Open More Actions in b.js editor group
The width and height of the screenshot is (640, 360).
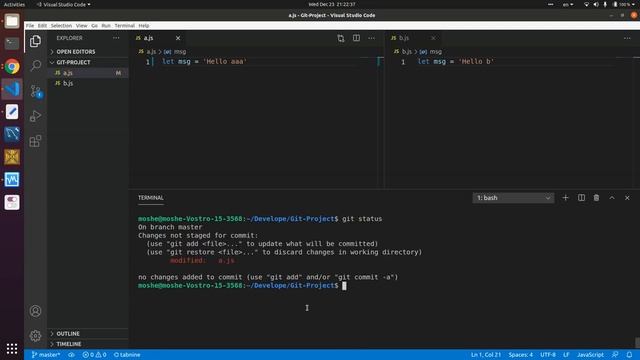(x=627, y=38)
